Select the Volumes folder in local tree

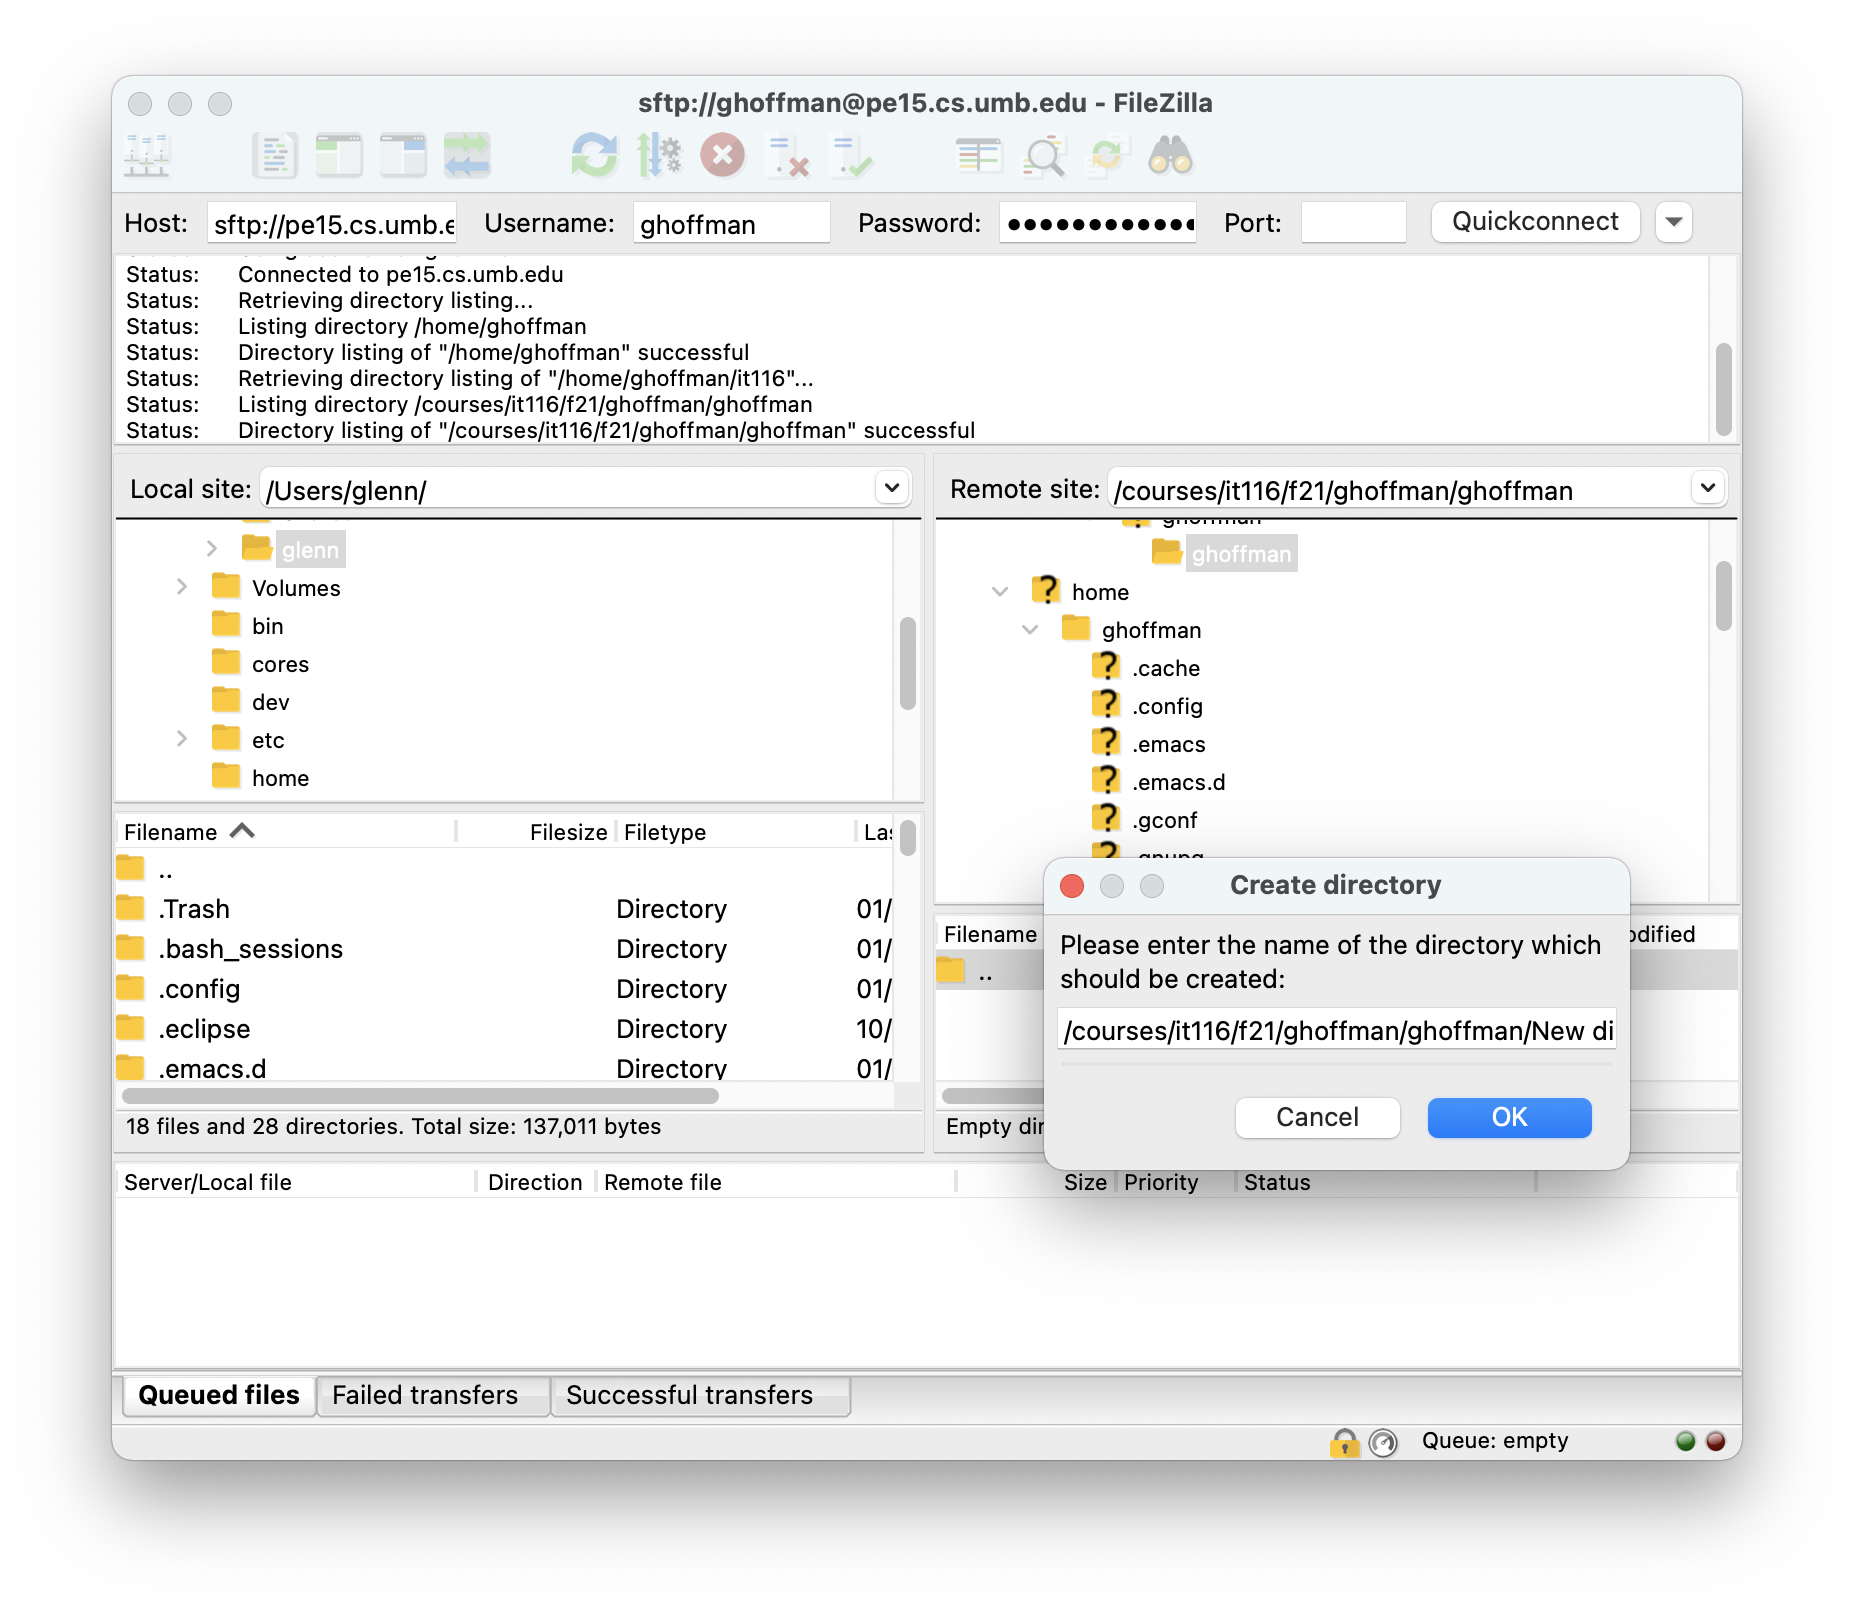tap(276, 588)
